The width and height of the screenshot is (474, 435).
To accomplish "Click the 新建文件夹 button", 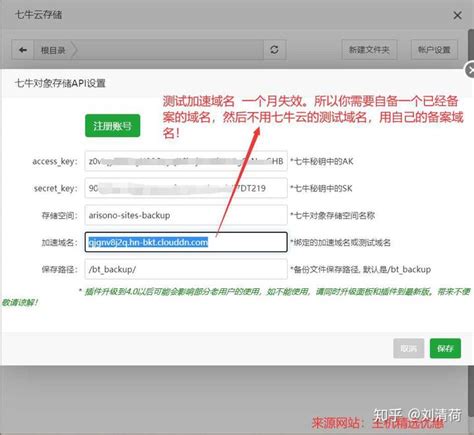I will tap(369, 50).
